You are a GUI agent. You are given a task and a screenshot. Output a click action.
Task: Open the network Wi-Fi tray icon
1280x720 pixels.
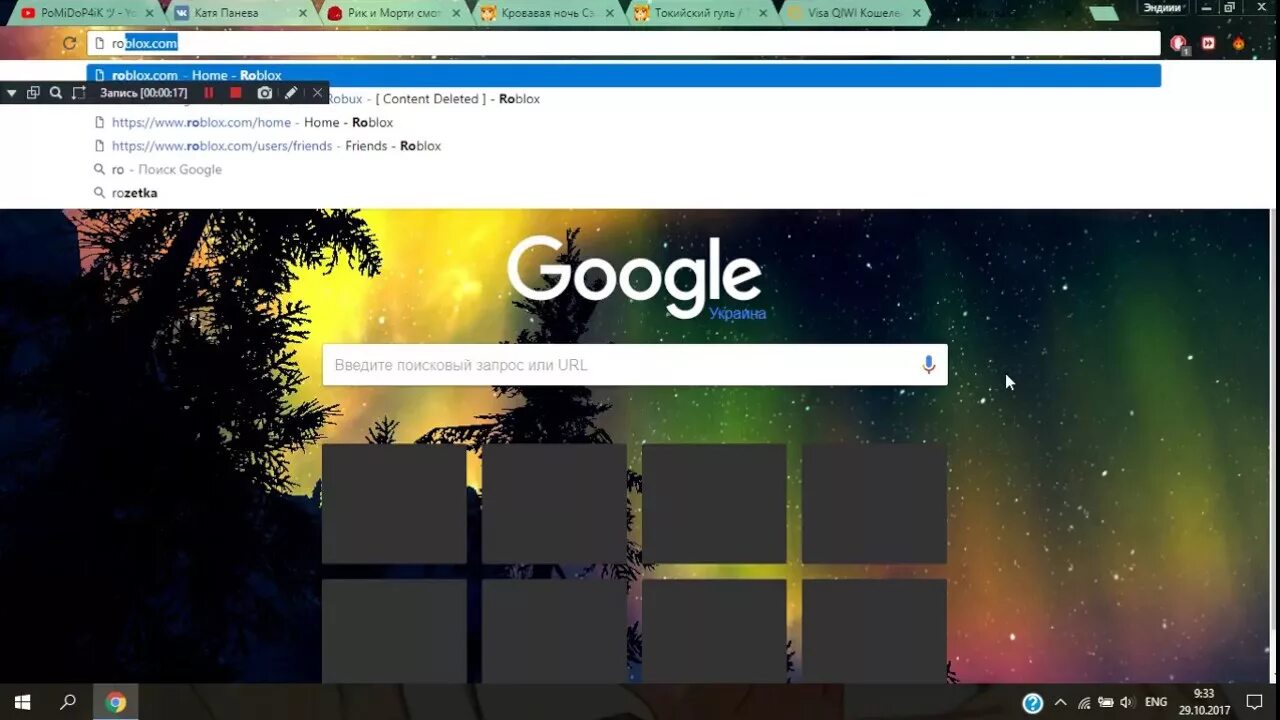pyautogui.click(x=1084, y=702)
